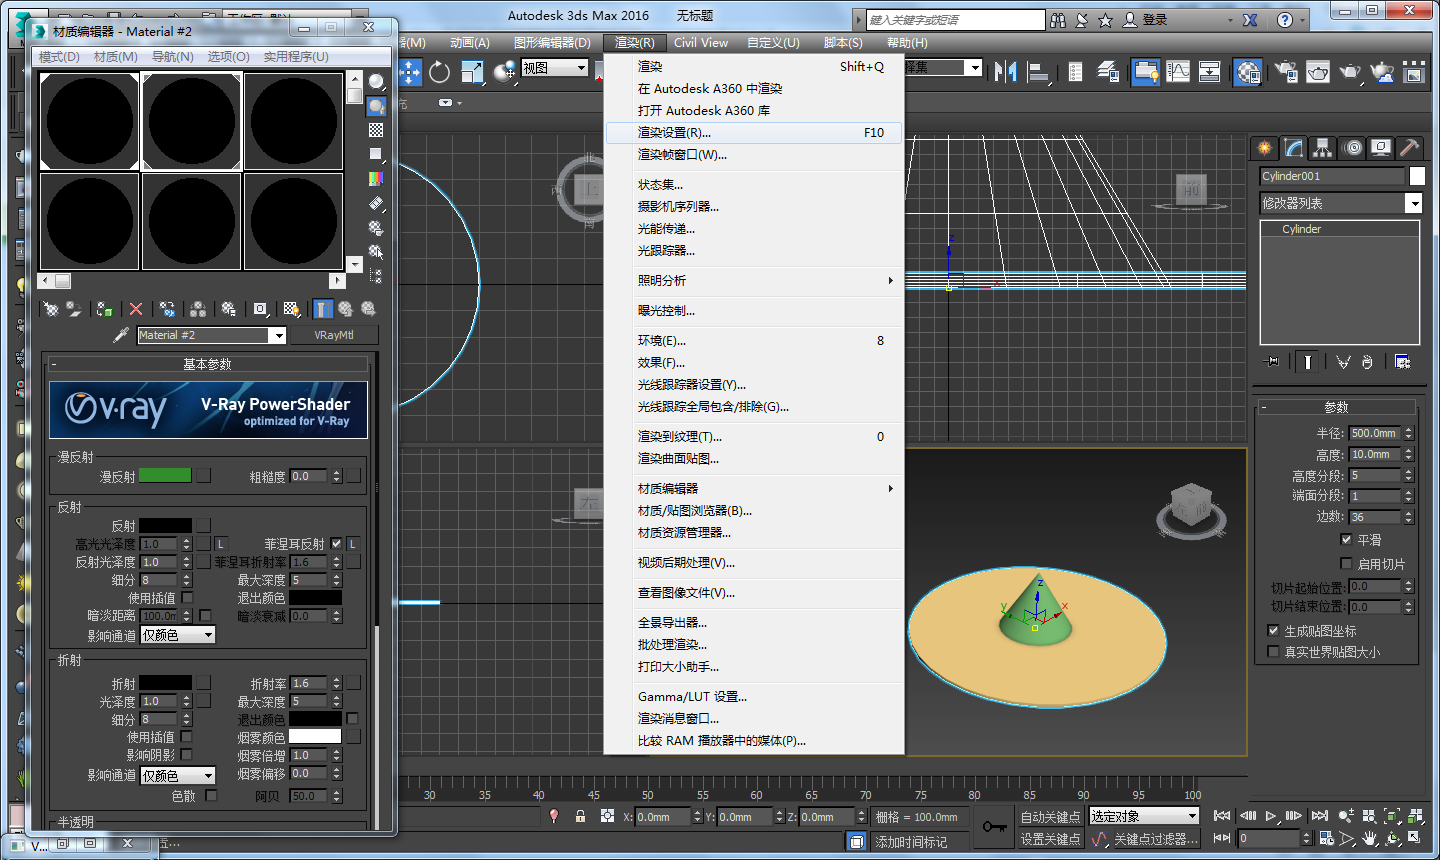Viewport: 1440px width, 860px height.
Task: Open 材质编辑器 submenu in render menu
Action: pyautogui.click(x=754, y=488)
